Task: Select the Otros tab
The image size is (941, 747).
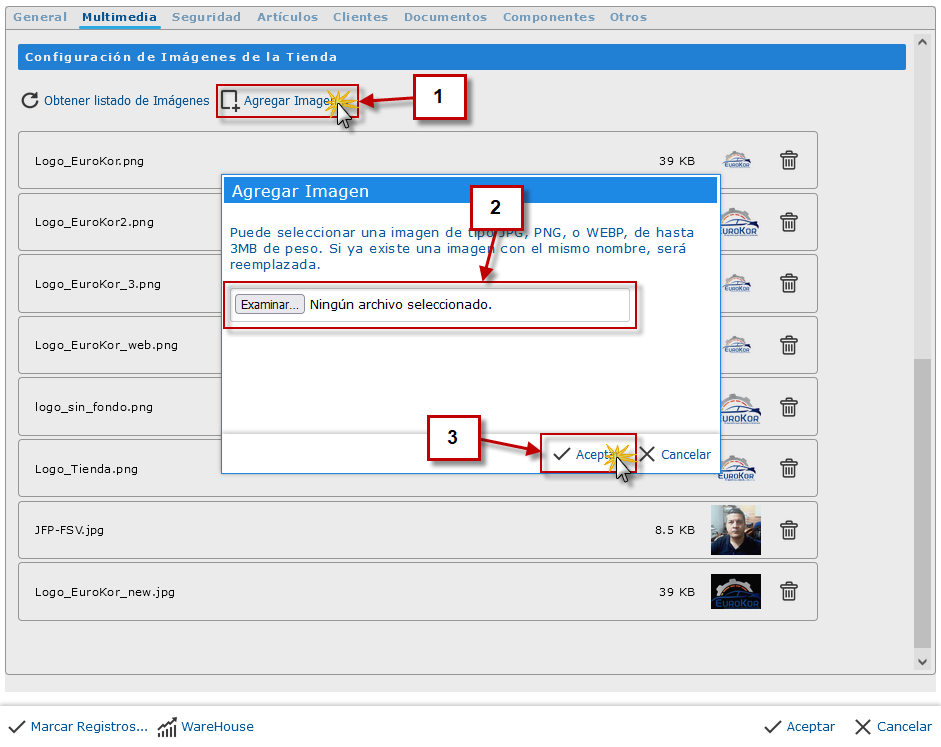Action: [x=628, y=17]
